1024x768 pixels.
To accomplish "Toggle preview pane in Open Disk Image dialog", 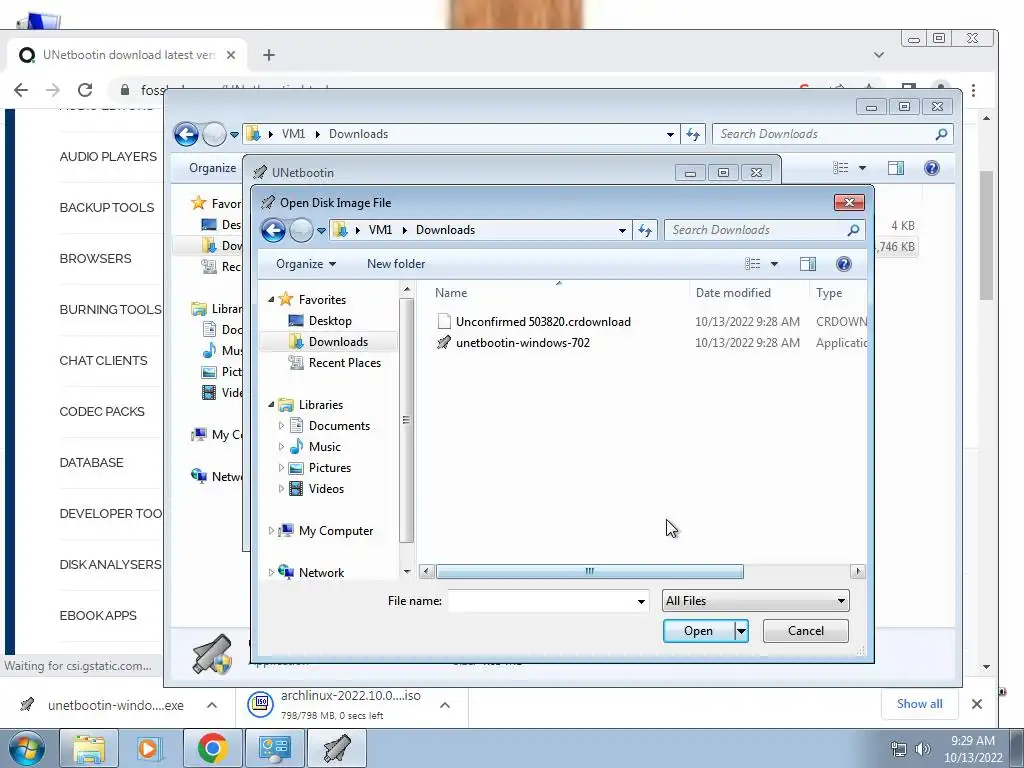I will [808, 264].
